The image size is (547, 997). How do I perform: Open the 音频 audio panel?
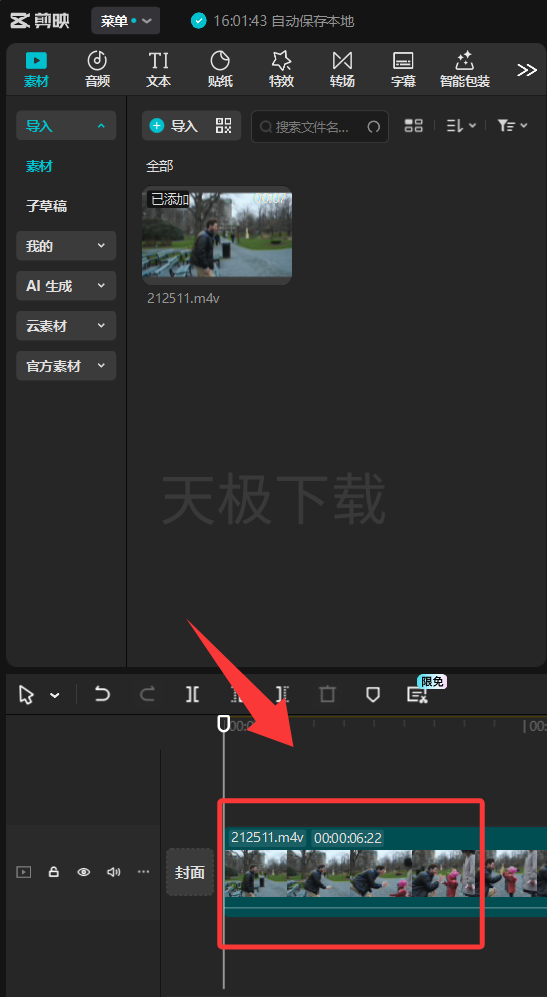pos(97,69)
